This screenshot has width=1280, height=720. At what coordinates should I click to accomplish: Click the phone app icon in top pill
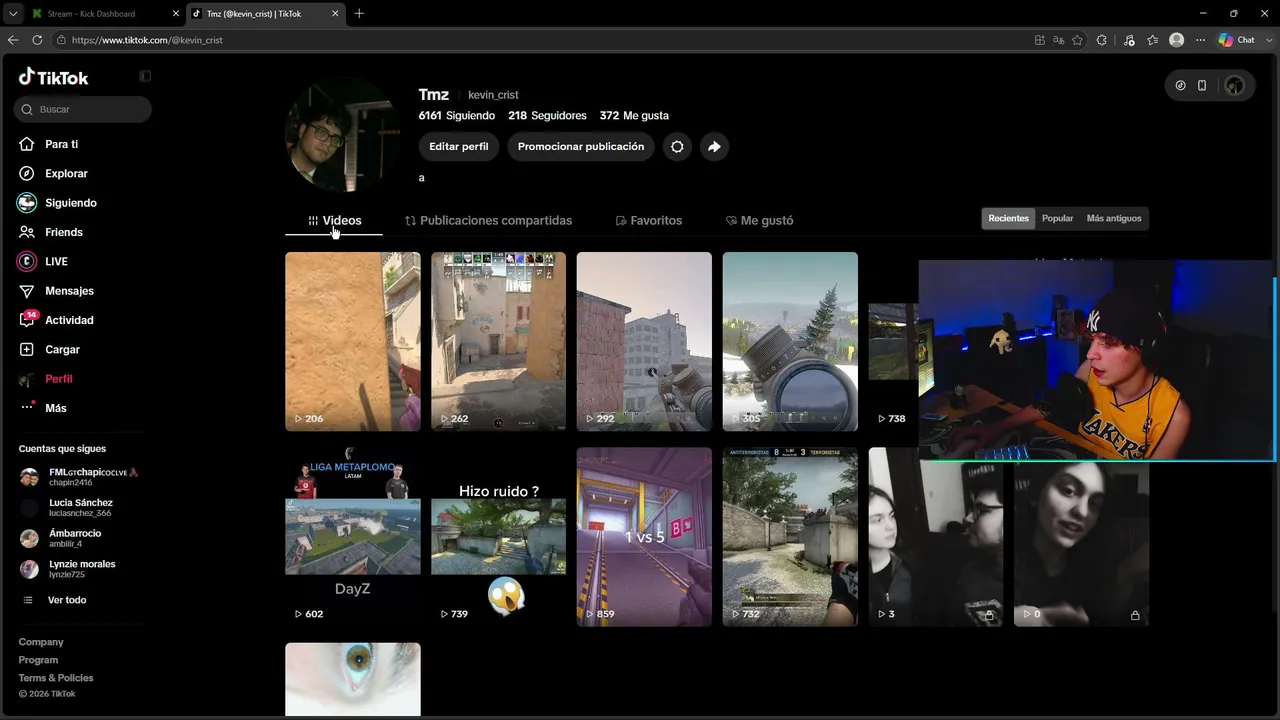coord(1202,86)
